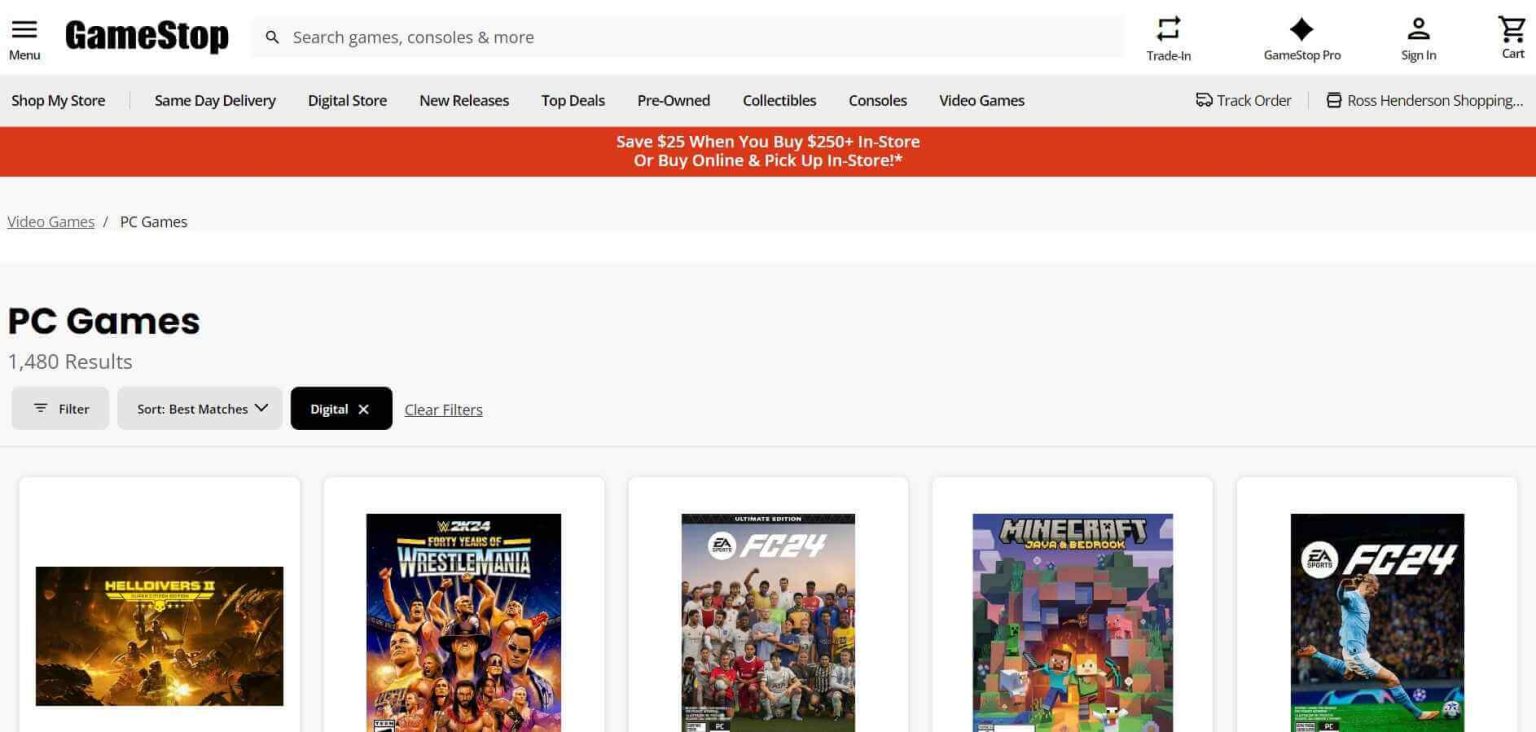The image size is (1536, 732).
Task: Click the GameStop logo
Action: point(146,36)
